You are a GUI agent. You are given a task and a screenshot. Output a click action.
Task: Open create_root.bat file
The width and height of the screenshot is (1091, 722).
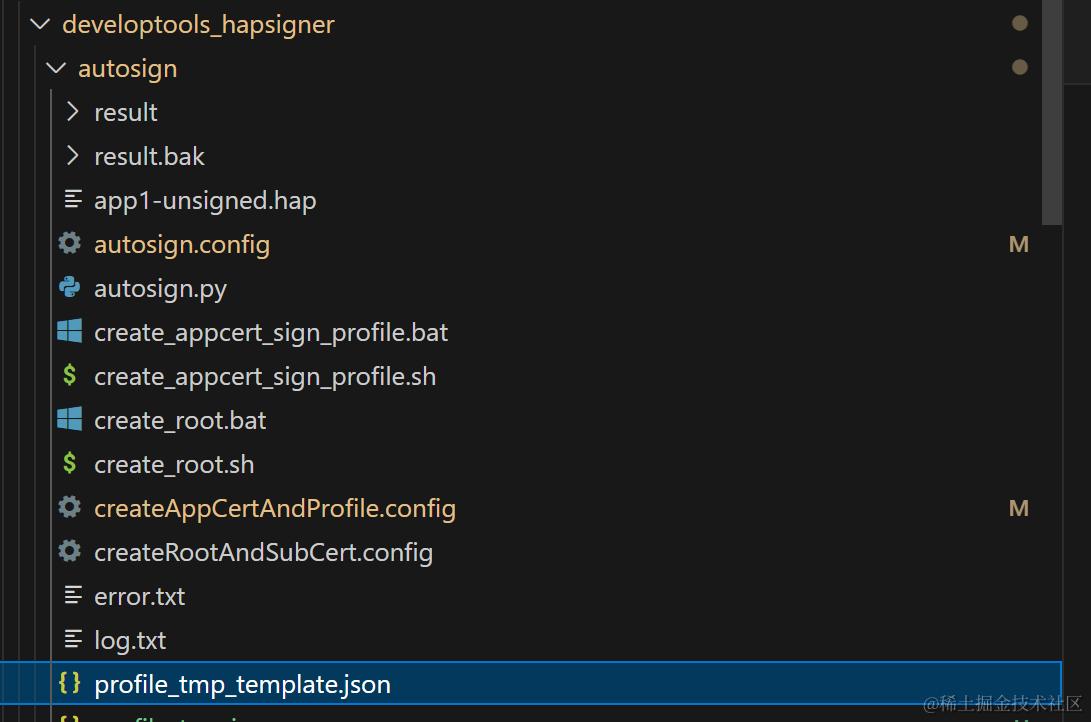[x=180, y=421]
